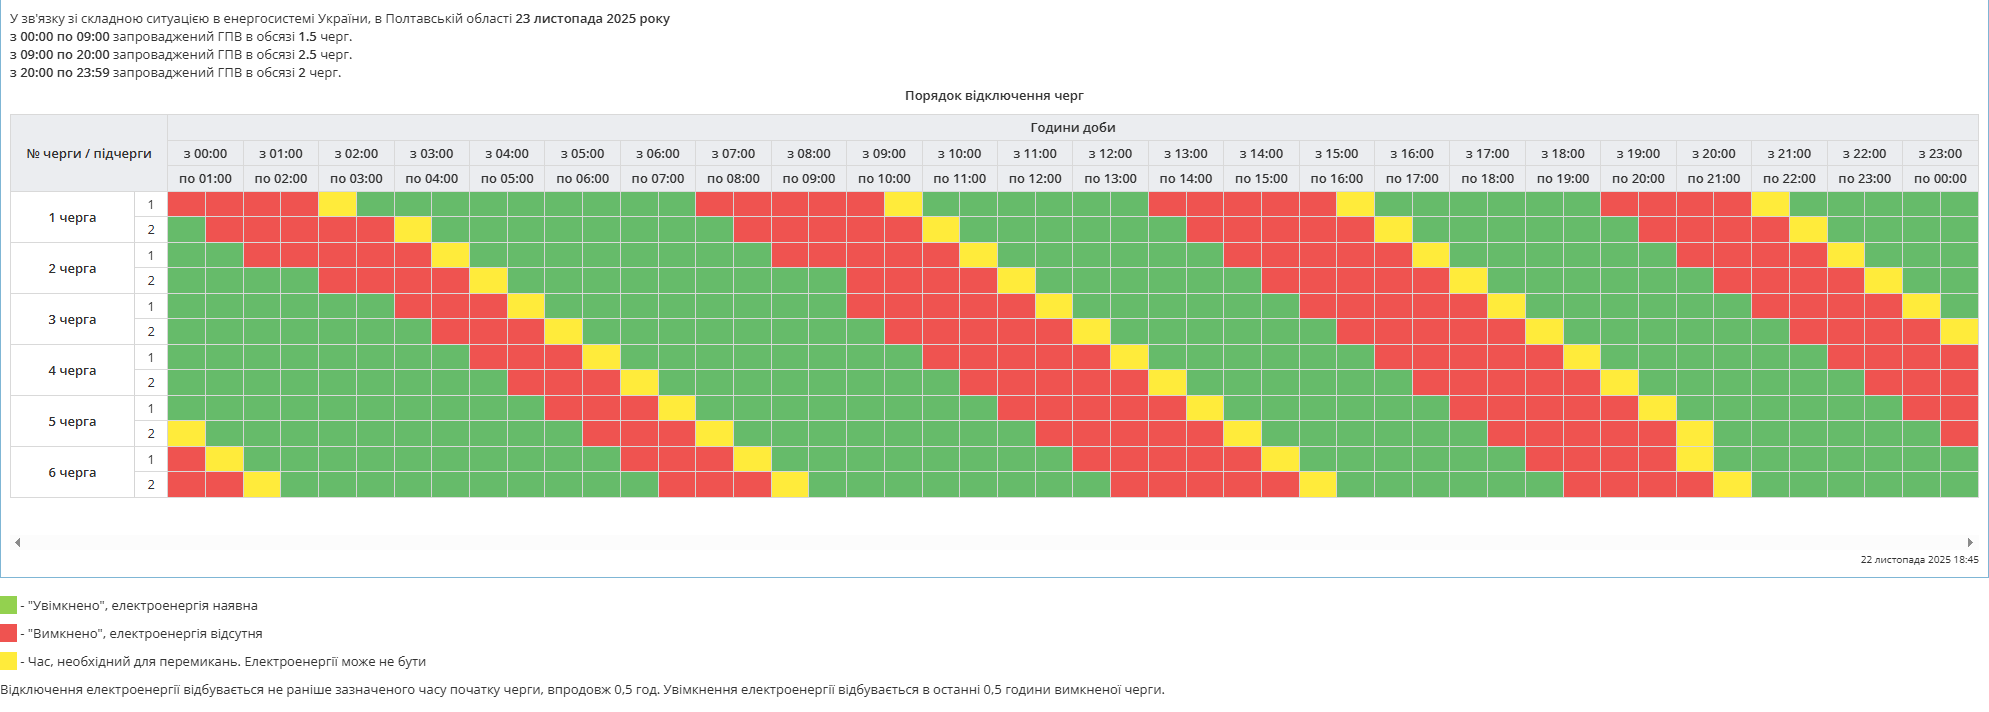This screenshot has width=1989, height=712.
Task: Click the "по 00:00" header cell
Action: [1940, 179]
